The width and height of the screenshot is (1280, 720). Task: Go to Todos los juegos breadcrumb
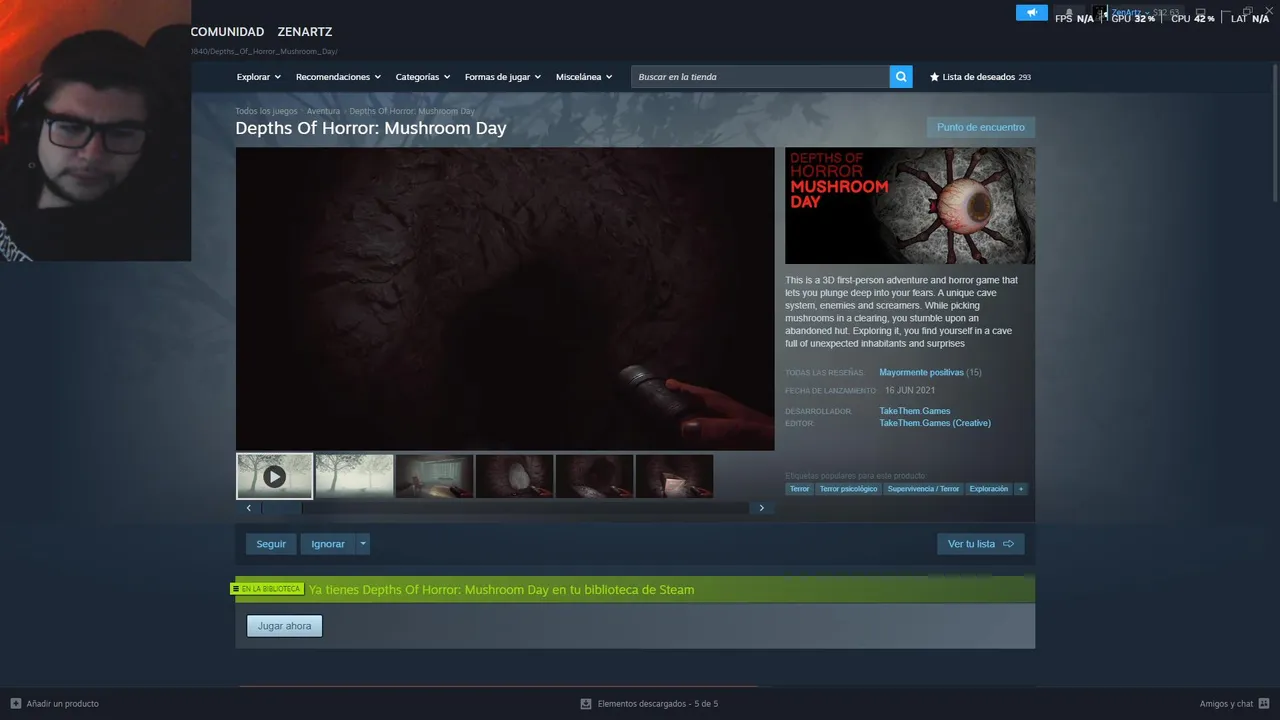pos(266,111)
